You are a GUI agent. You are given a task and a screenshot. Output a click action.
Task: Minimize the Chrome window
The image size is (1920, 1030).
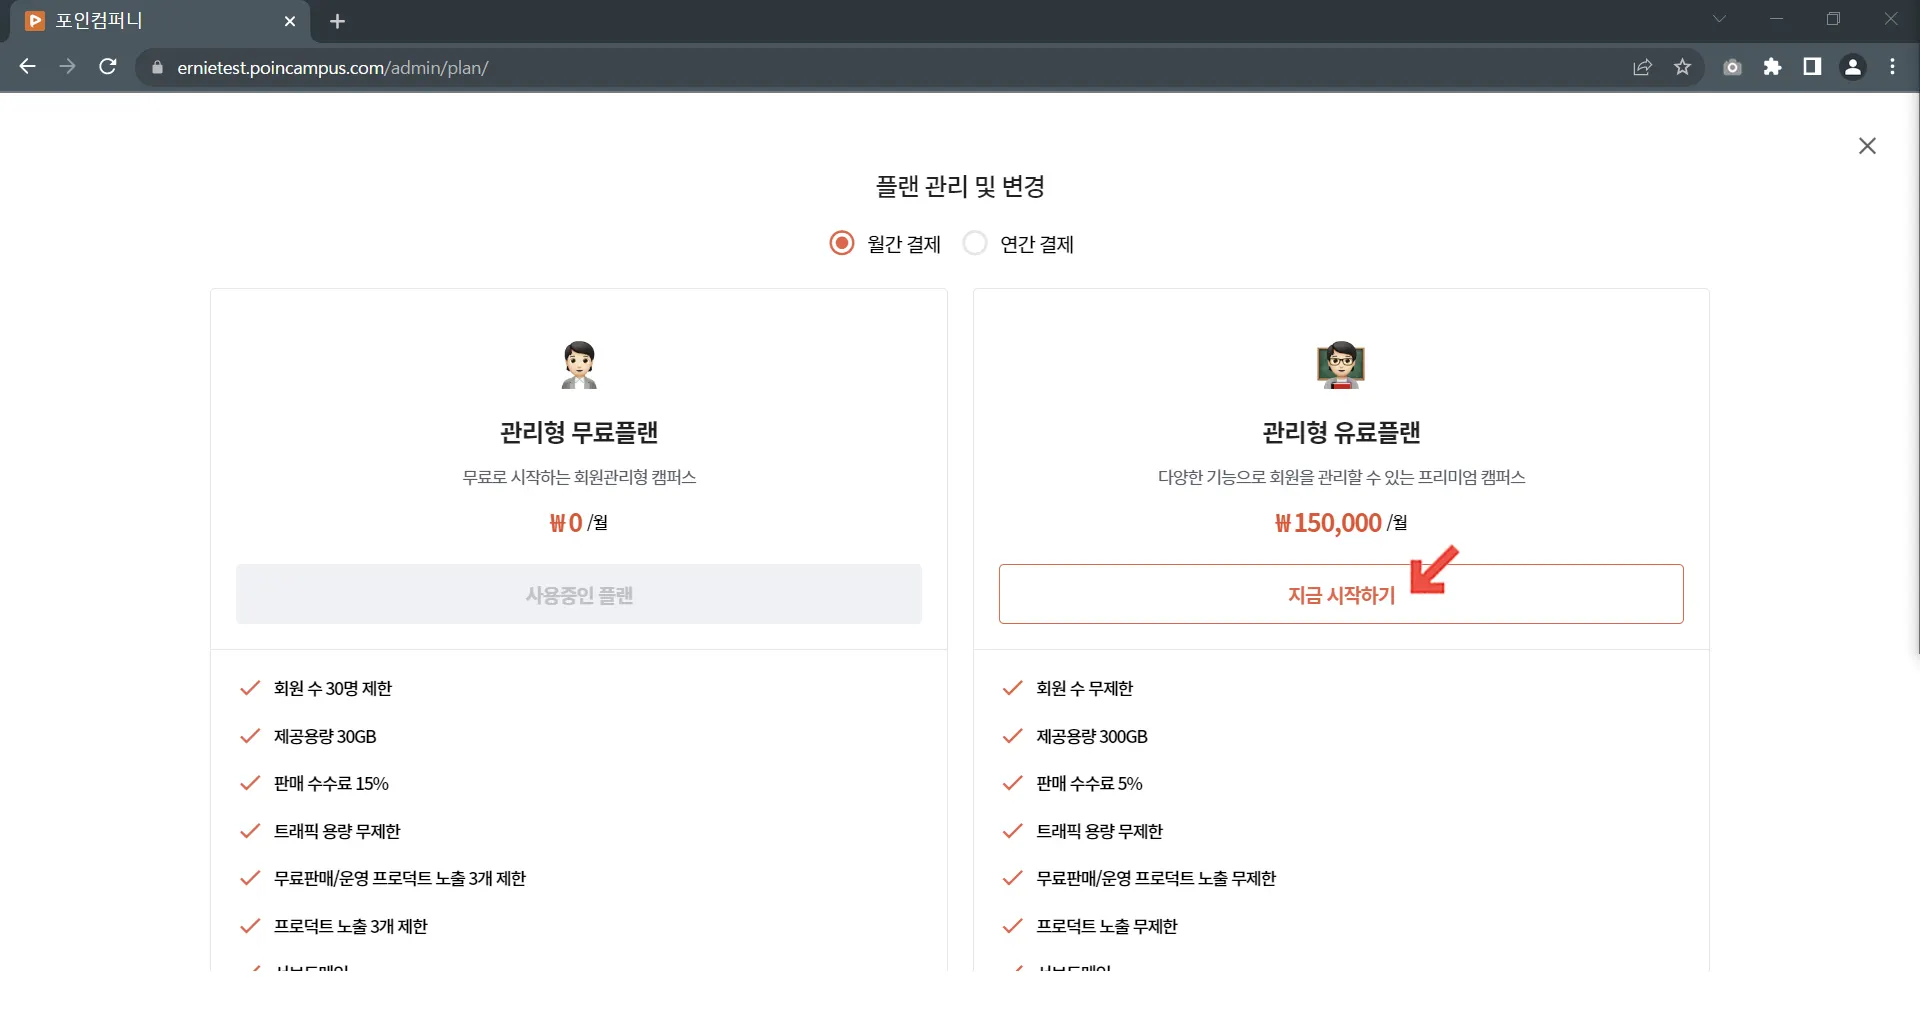(x=1777, y=19)
